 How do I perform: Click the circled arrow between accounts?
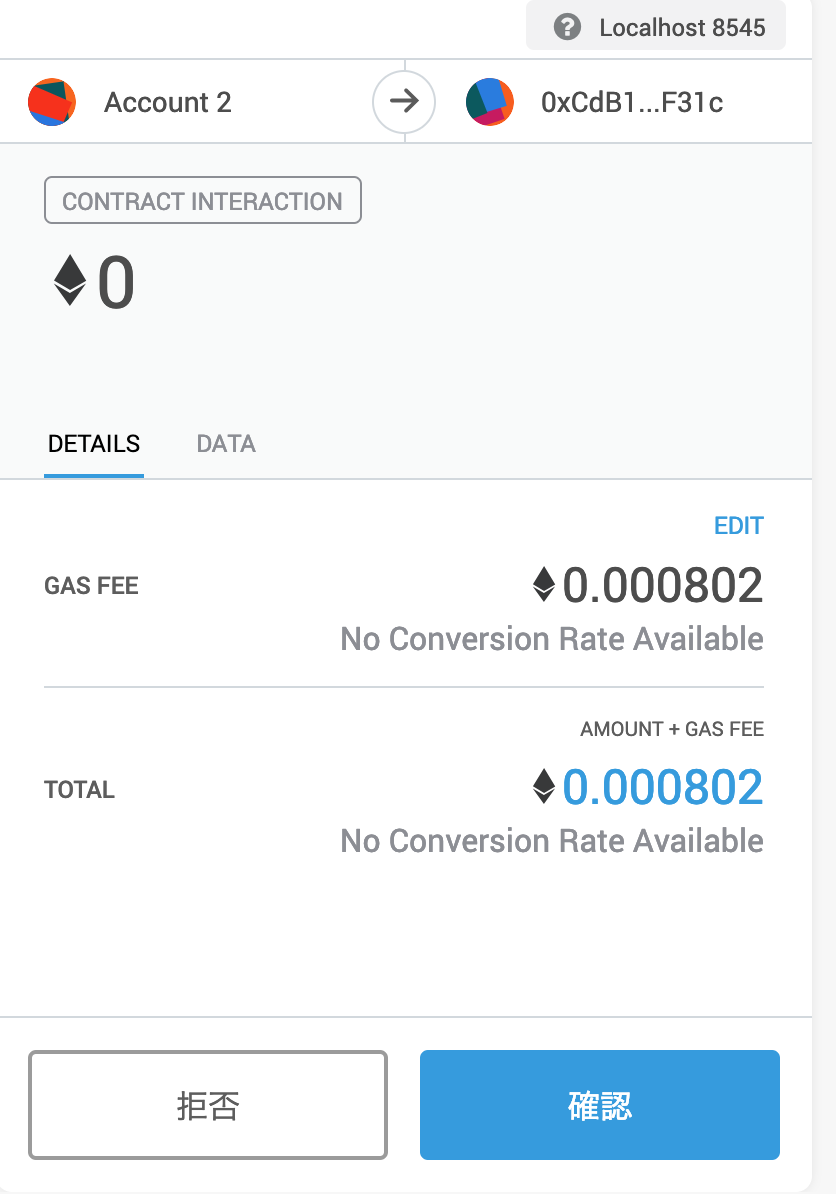click(404, 102)
